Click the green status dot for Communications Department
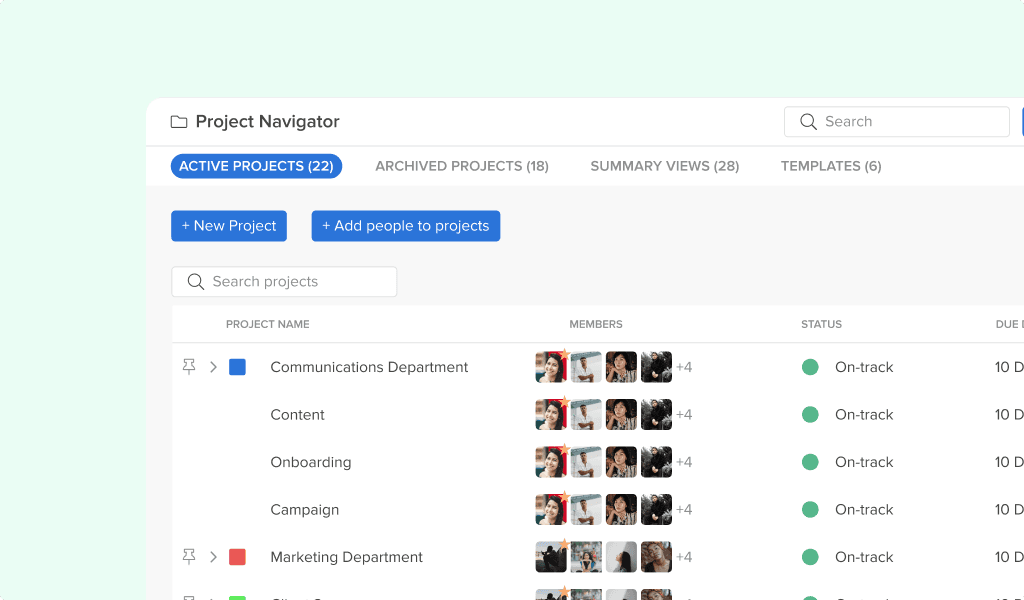The image size is (1024, 600). pos(810,367)
